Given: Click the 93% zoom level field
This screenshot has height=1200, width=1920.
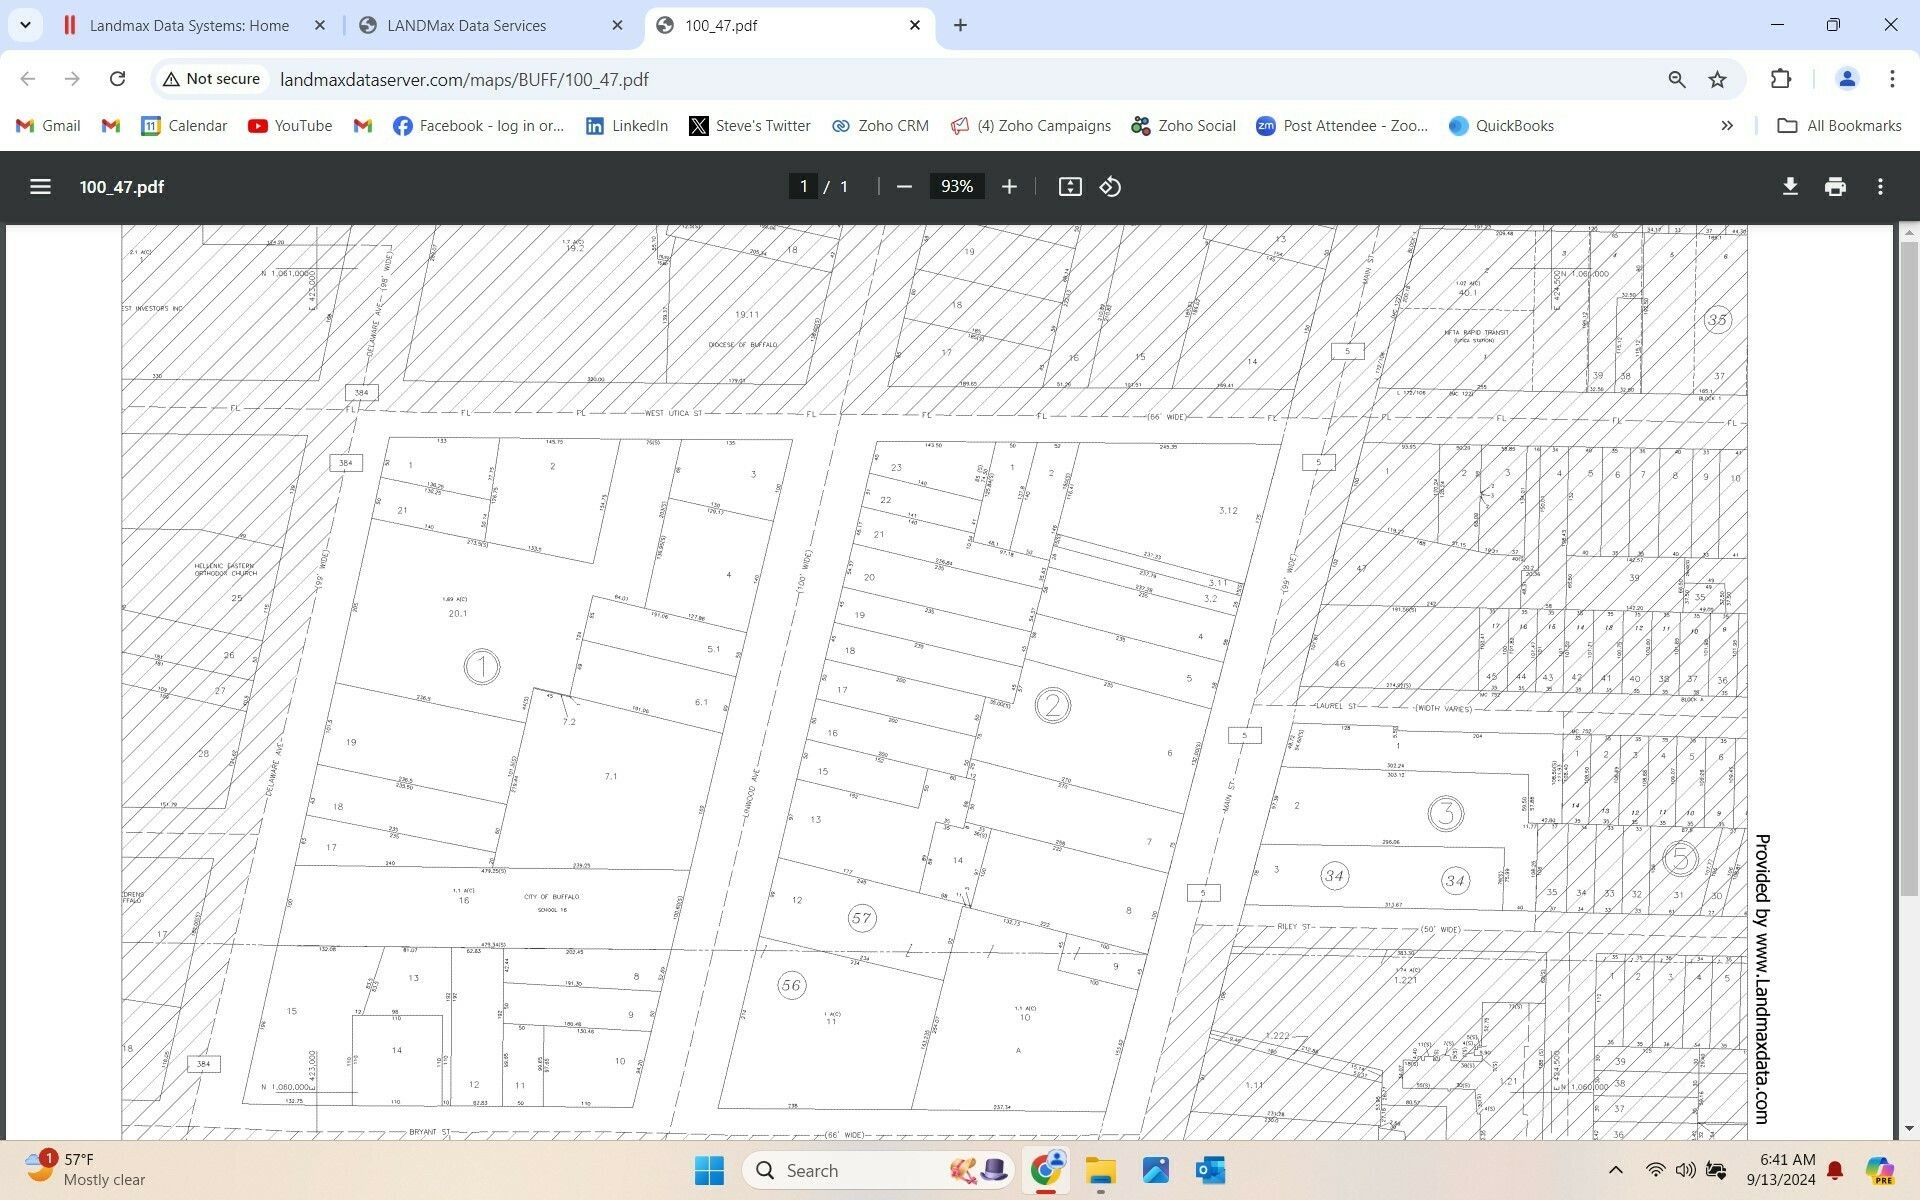Looking at the screenshot, I should click(956, 187).
